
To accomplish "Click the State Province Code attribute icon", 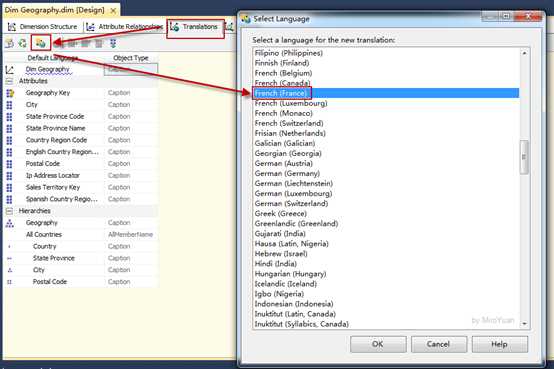I will point(10,117).
